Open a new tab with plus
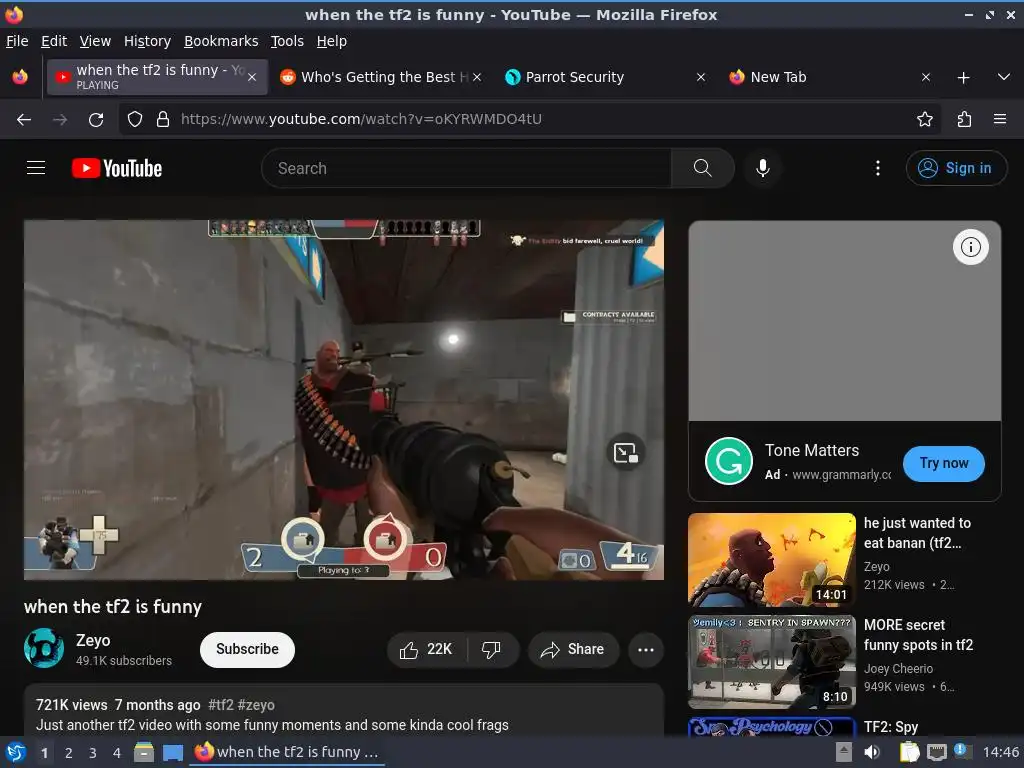The height and width of the screenshot is (768, 1024). coord(963,78)
